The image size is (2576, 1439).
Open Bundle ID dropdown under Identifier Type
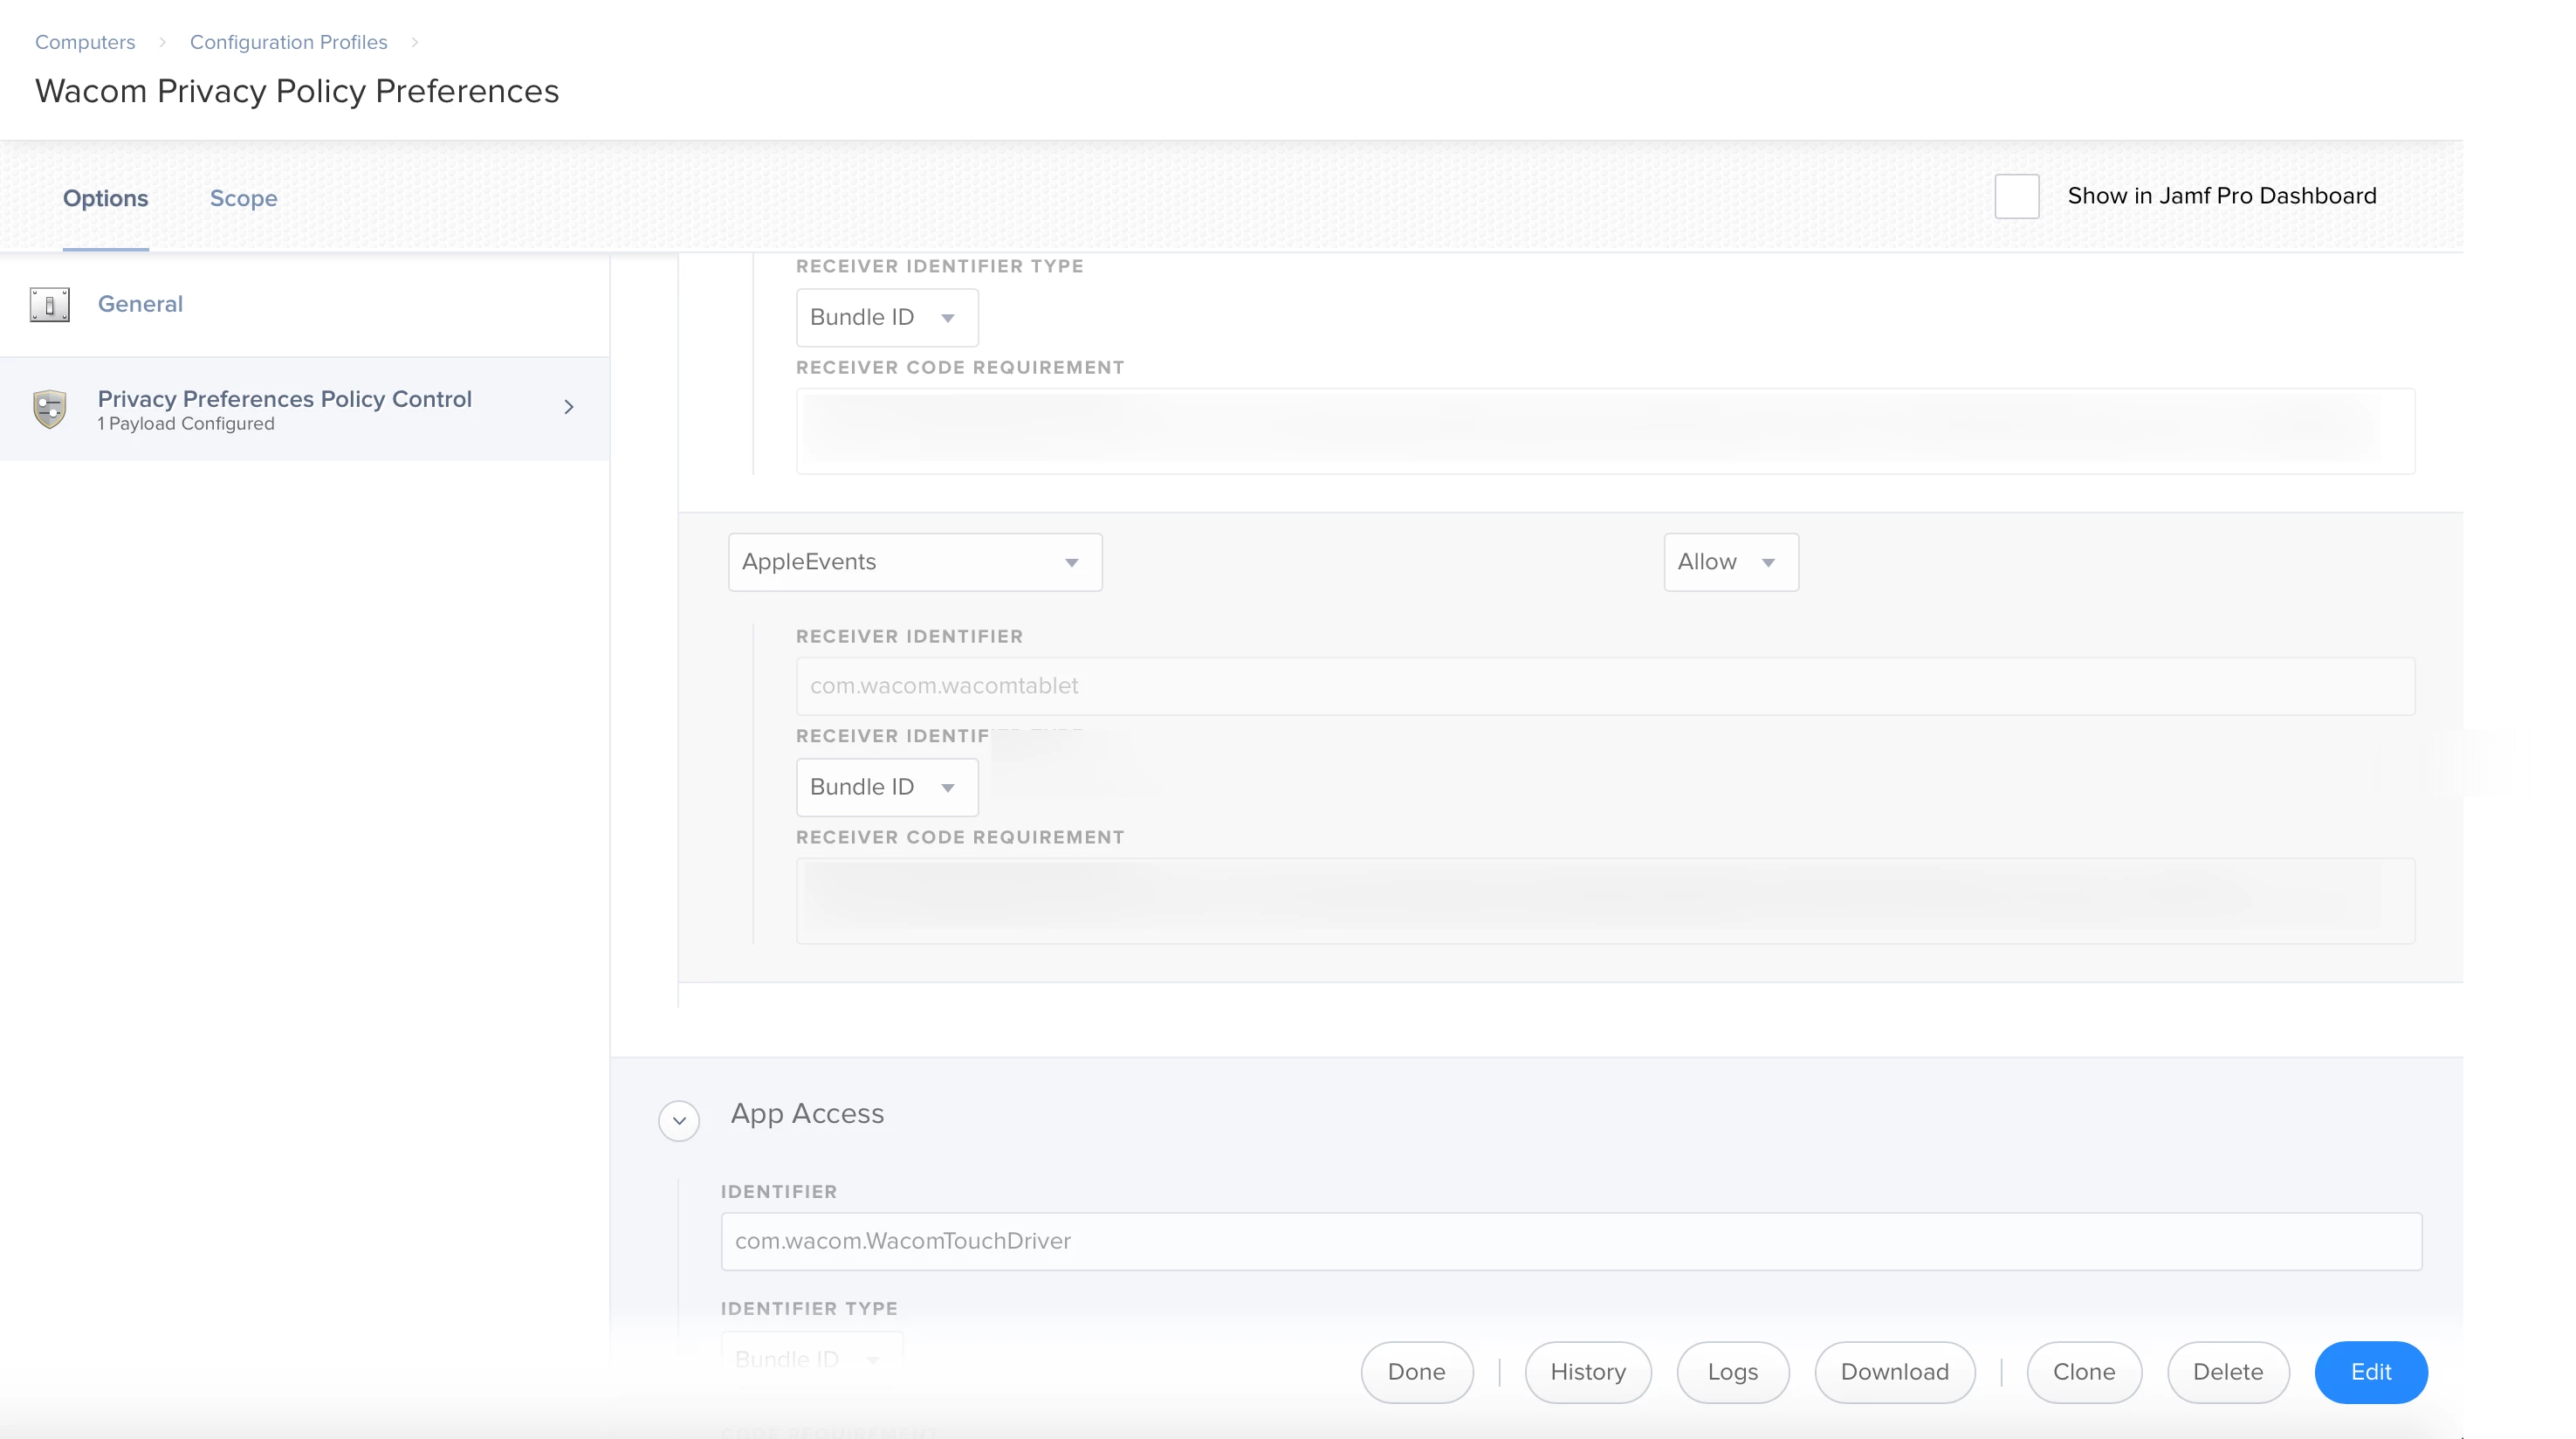click(811, 1359)
